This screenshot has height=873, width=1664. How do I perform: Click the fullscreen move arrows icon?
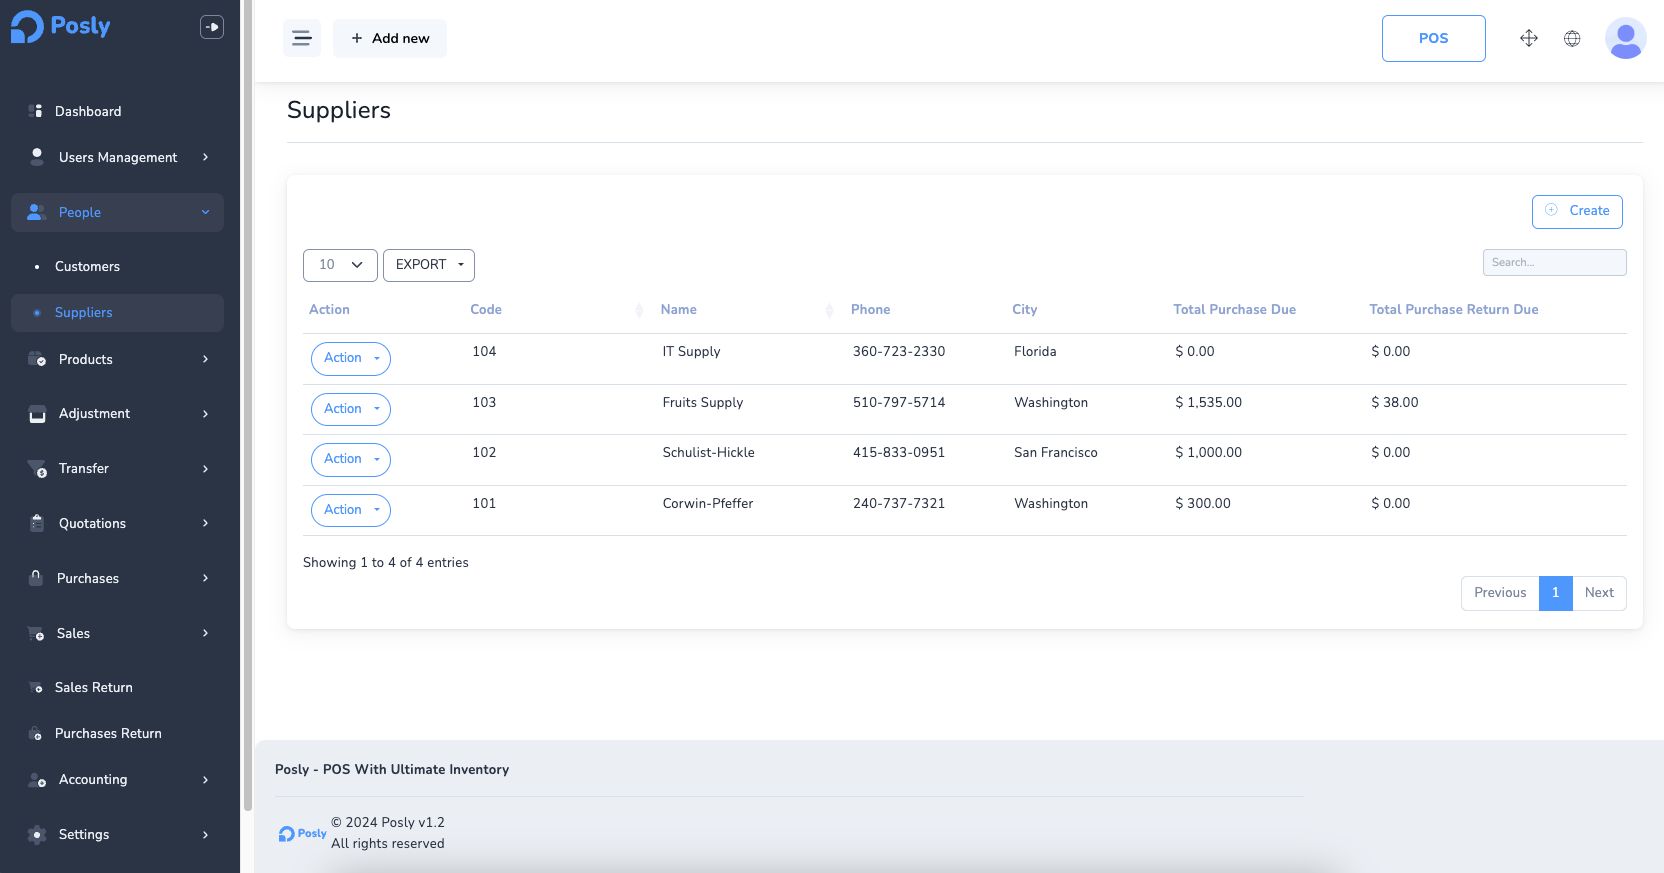1528,39
